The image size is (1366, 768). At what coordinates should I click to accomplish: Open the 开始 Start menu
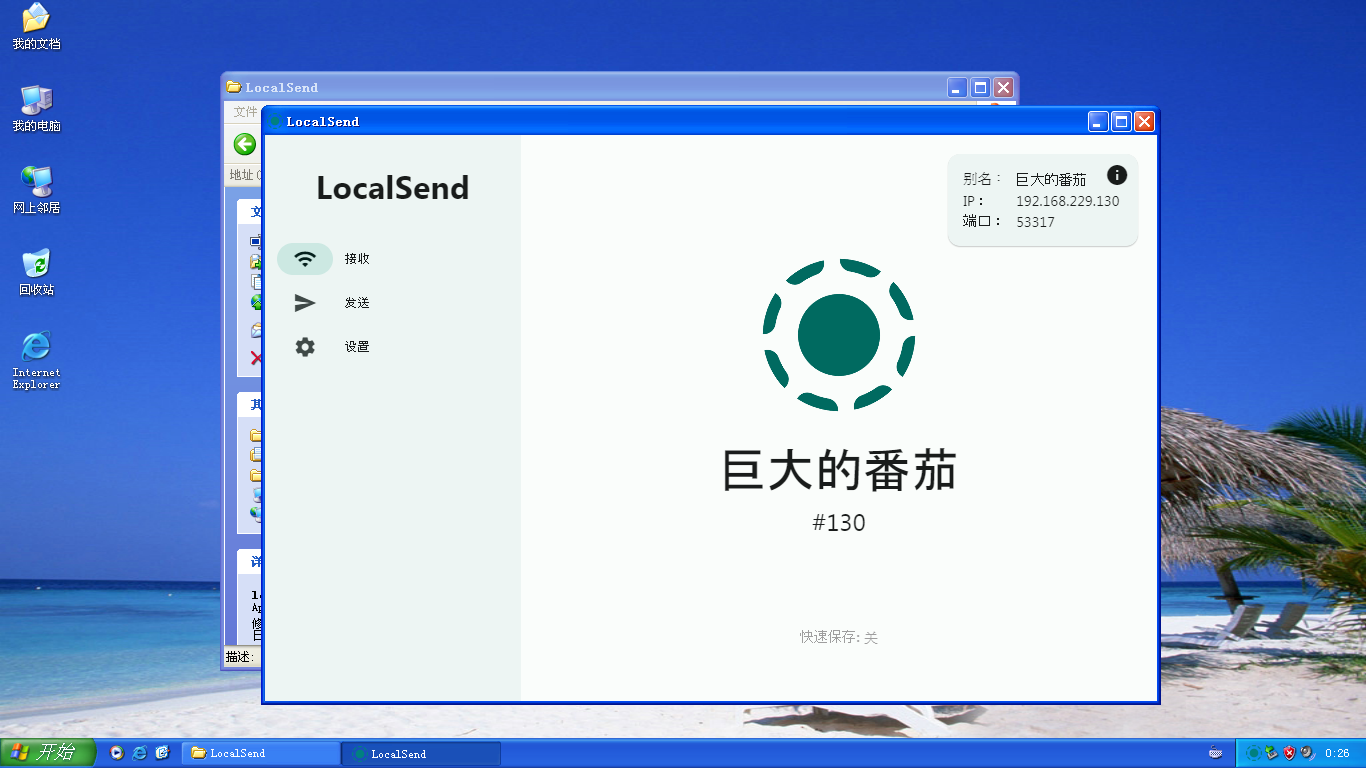point(48,753)
